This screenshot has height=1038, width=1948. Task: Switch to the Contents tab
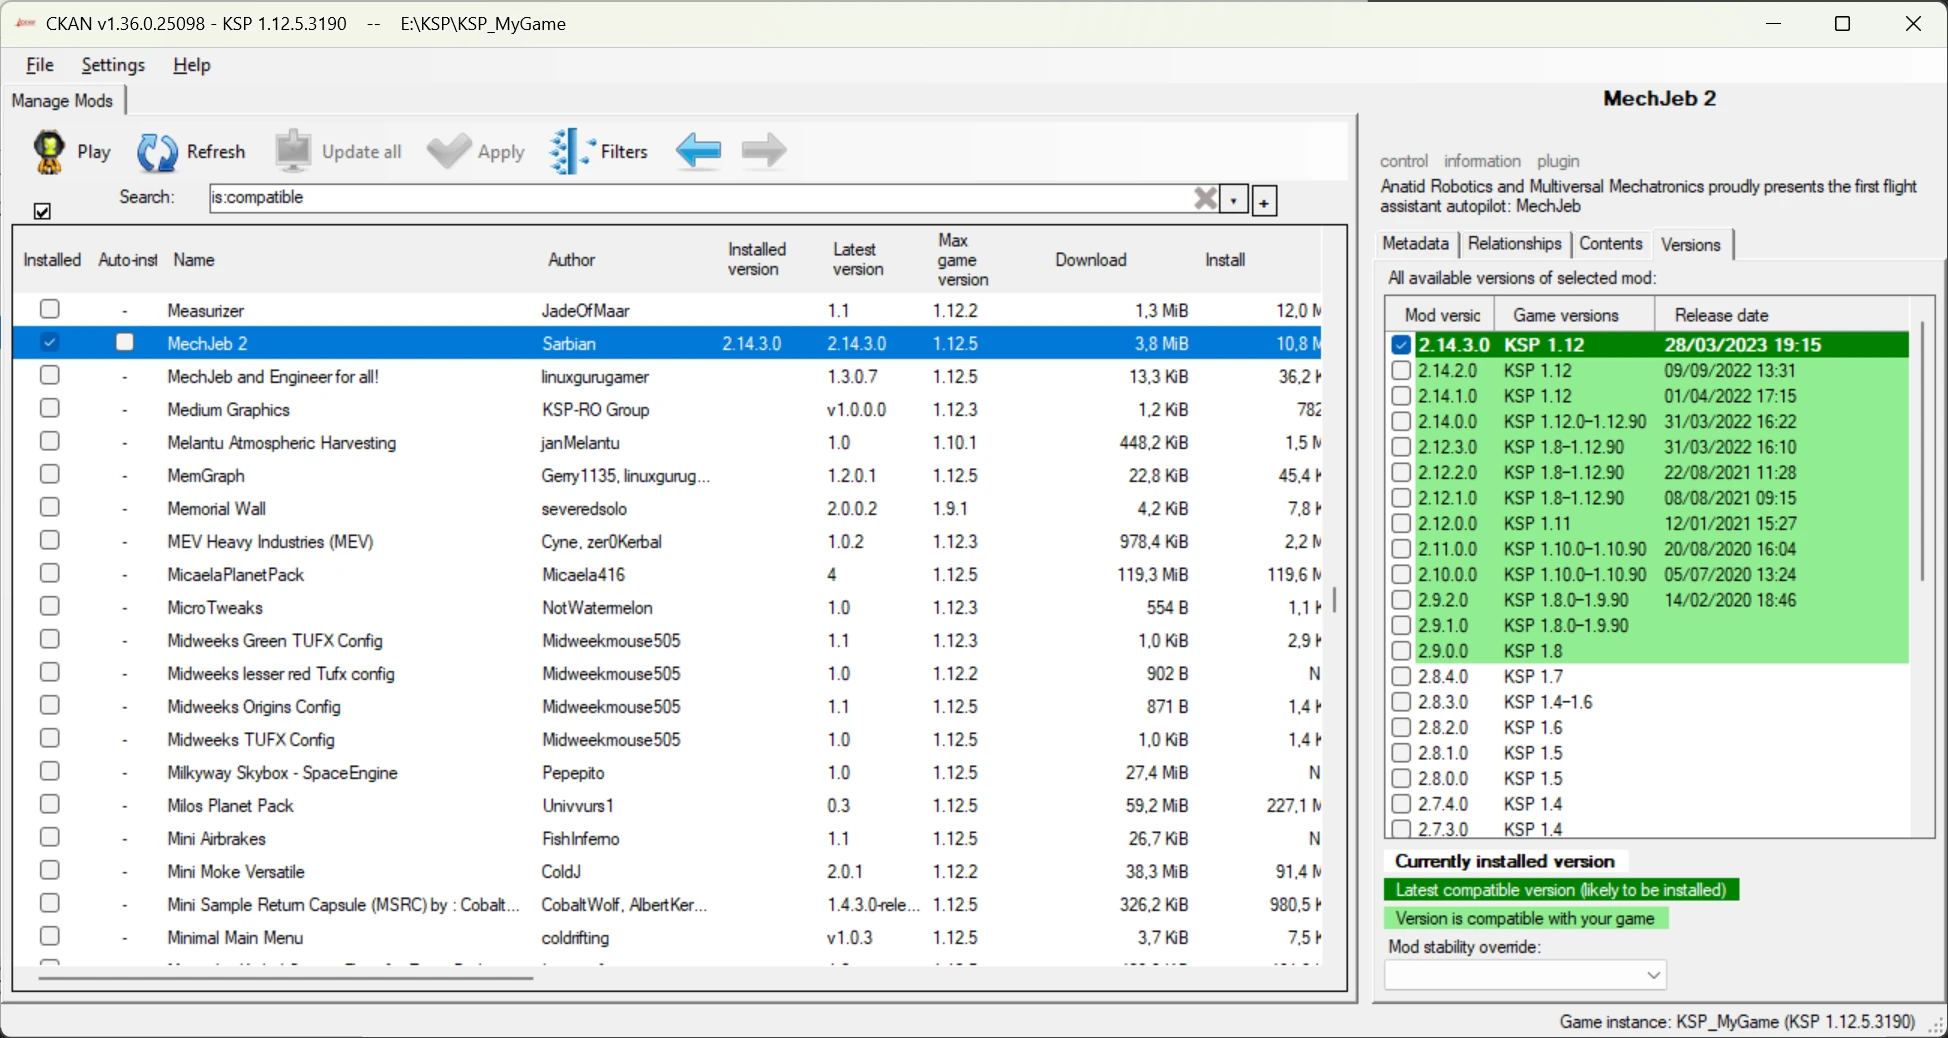point(1611,244)
